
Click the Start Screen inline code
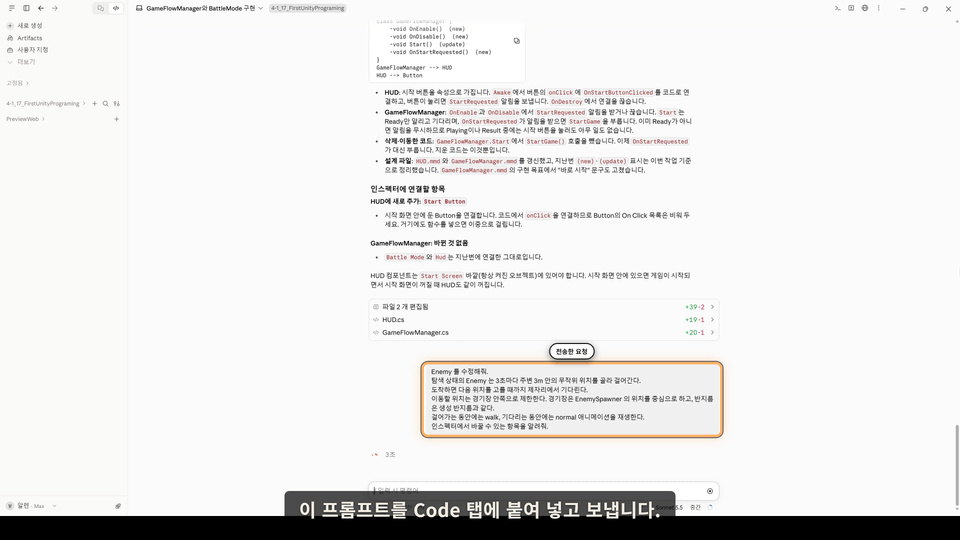click(441, 276)
